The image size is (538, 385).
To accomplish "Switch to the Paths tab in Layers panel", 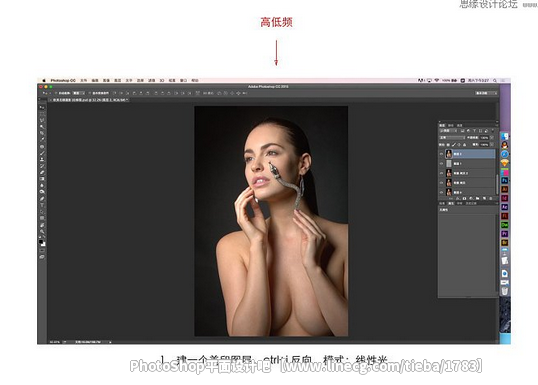I will (459, 126).
